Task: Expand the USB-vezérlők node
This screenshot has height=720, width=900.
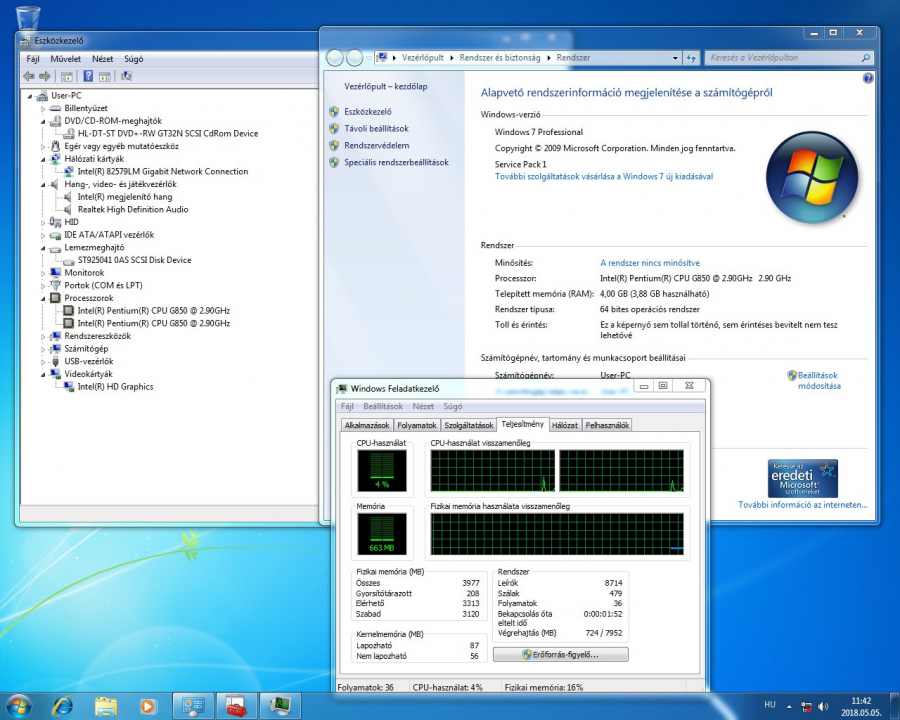Action: (43, 362)
